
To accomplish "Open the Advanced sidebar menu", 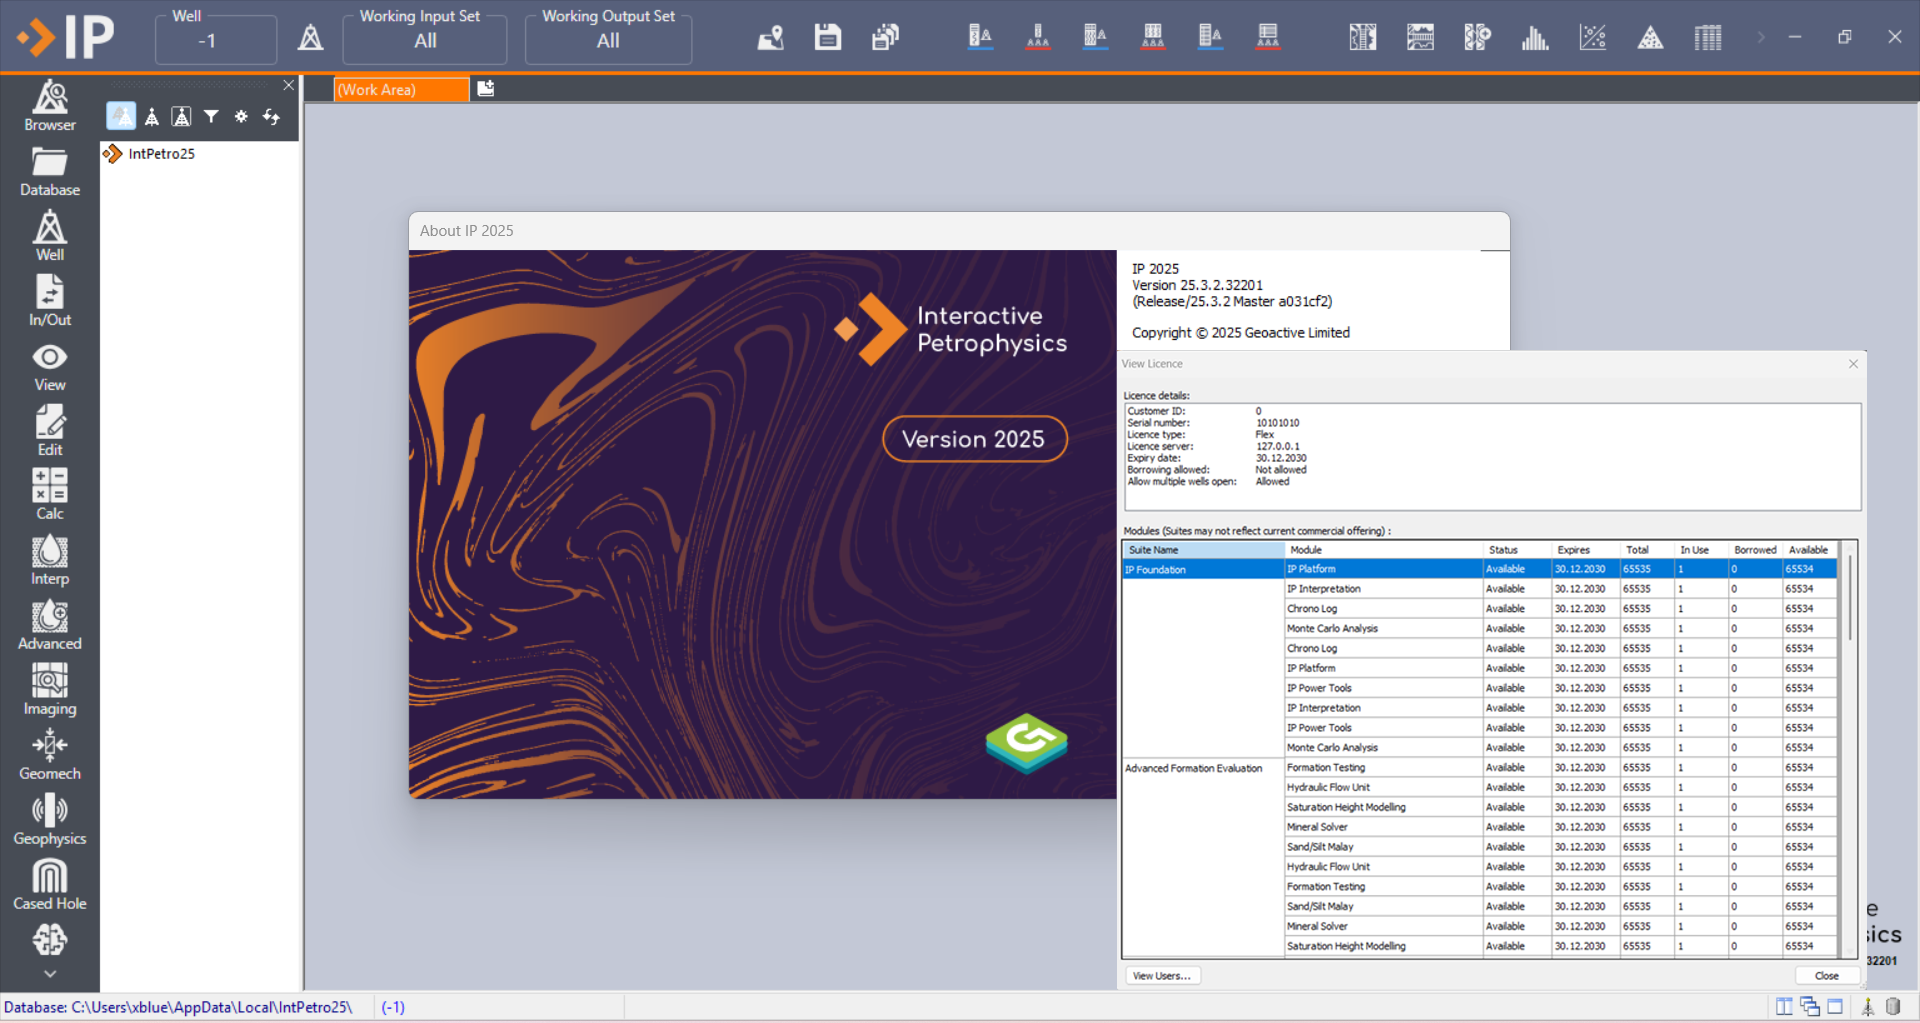I will pyautogui.click(x=50, y=625).
